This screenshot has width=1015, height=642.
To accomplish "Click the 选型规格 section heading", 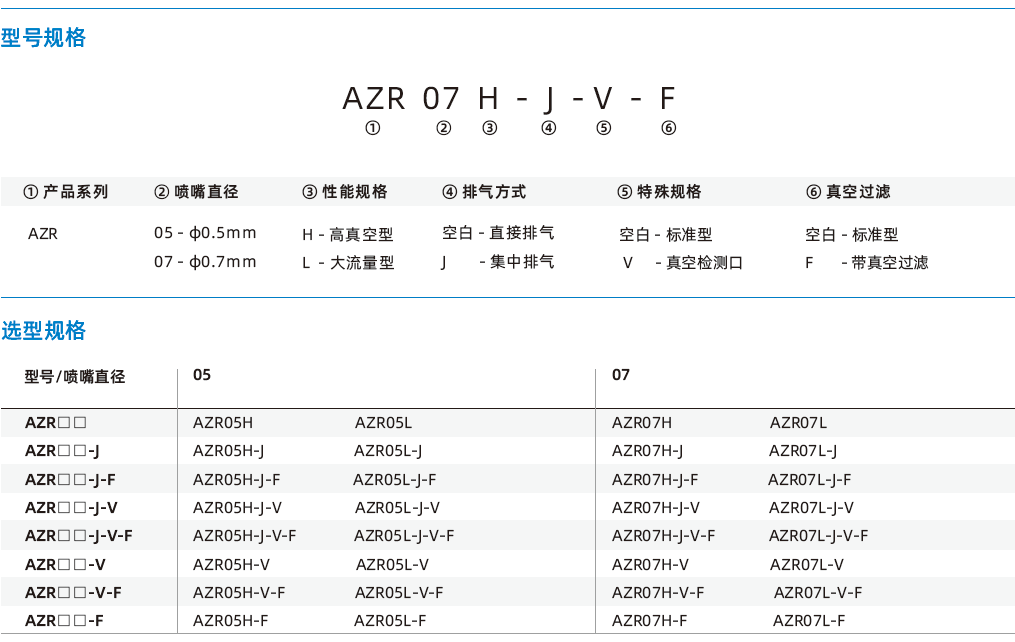I will [x=43, y=331].
